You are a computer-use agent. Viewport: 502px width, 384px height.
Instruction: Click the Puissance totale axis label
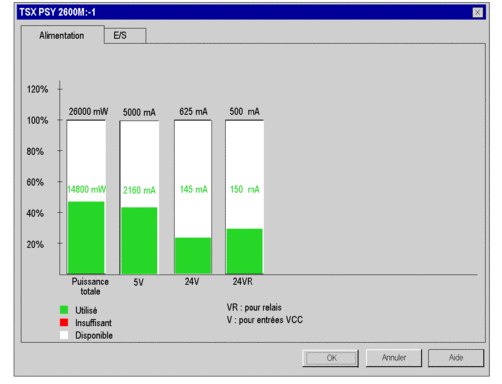(x=90, y=286)
